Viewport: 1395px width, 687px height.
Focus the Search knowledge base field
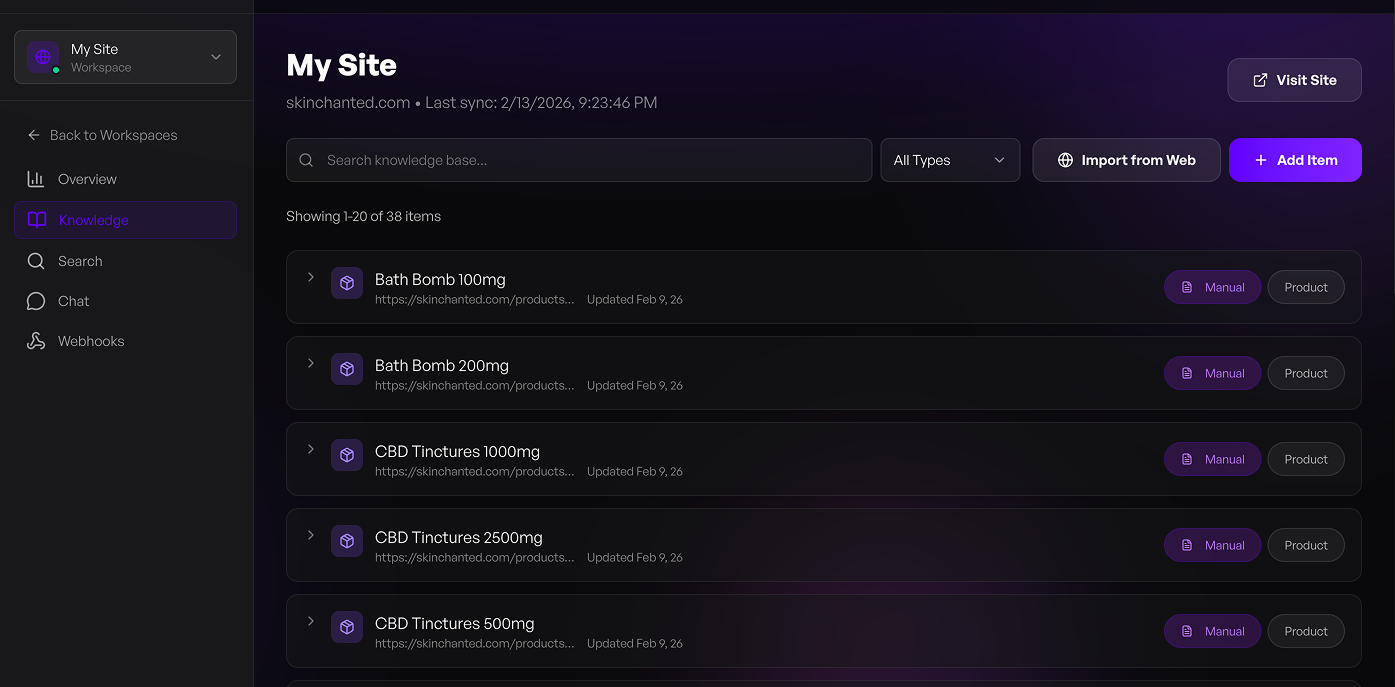(590, 160)
